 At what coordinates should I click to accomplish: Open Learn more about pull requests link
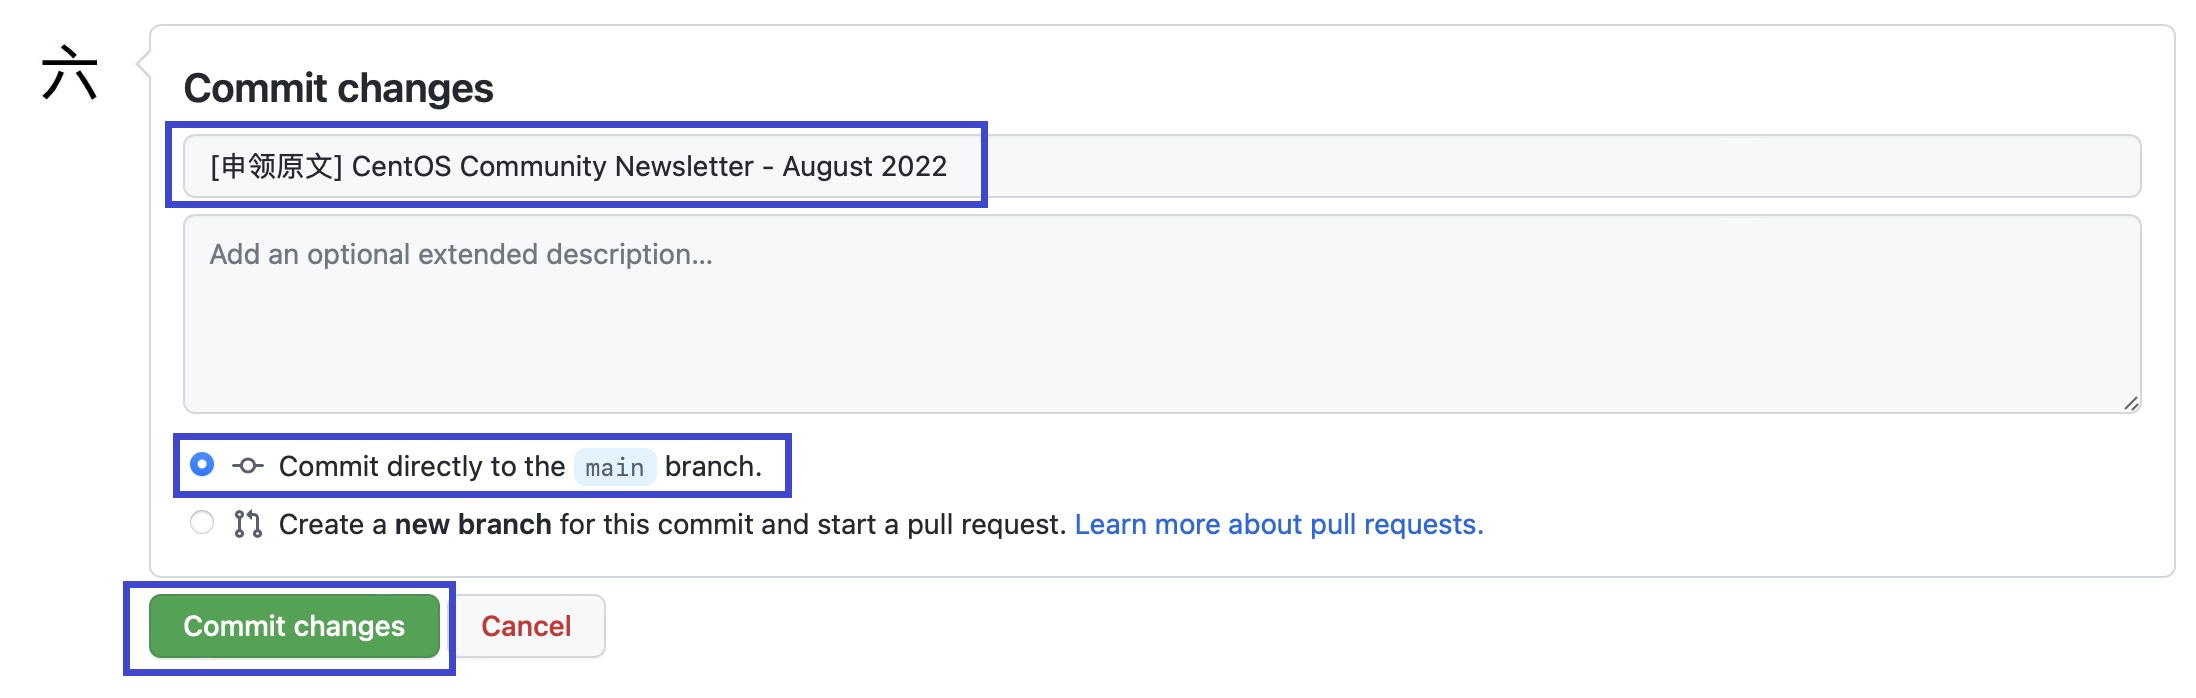[1279, 524]
